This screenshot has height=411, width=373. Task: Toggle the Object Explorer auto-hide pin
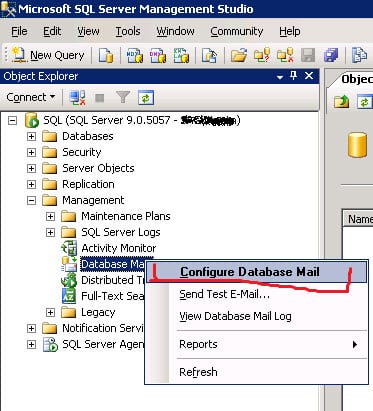pos(294,76)
